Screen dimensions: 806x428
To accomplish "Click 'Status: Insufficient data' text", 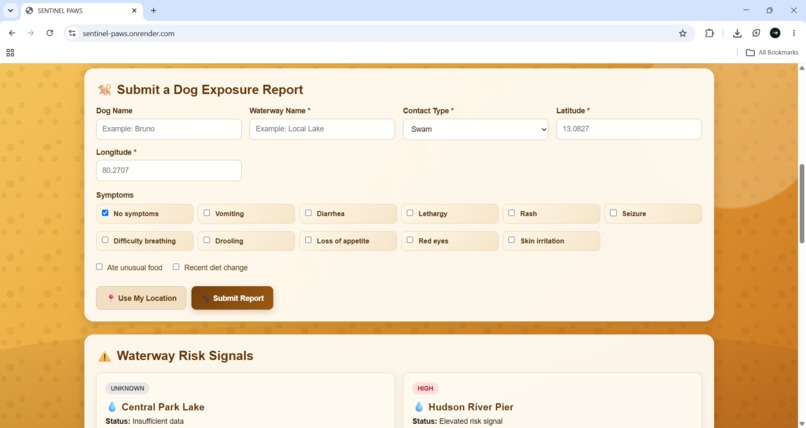I will [144, 421].
